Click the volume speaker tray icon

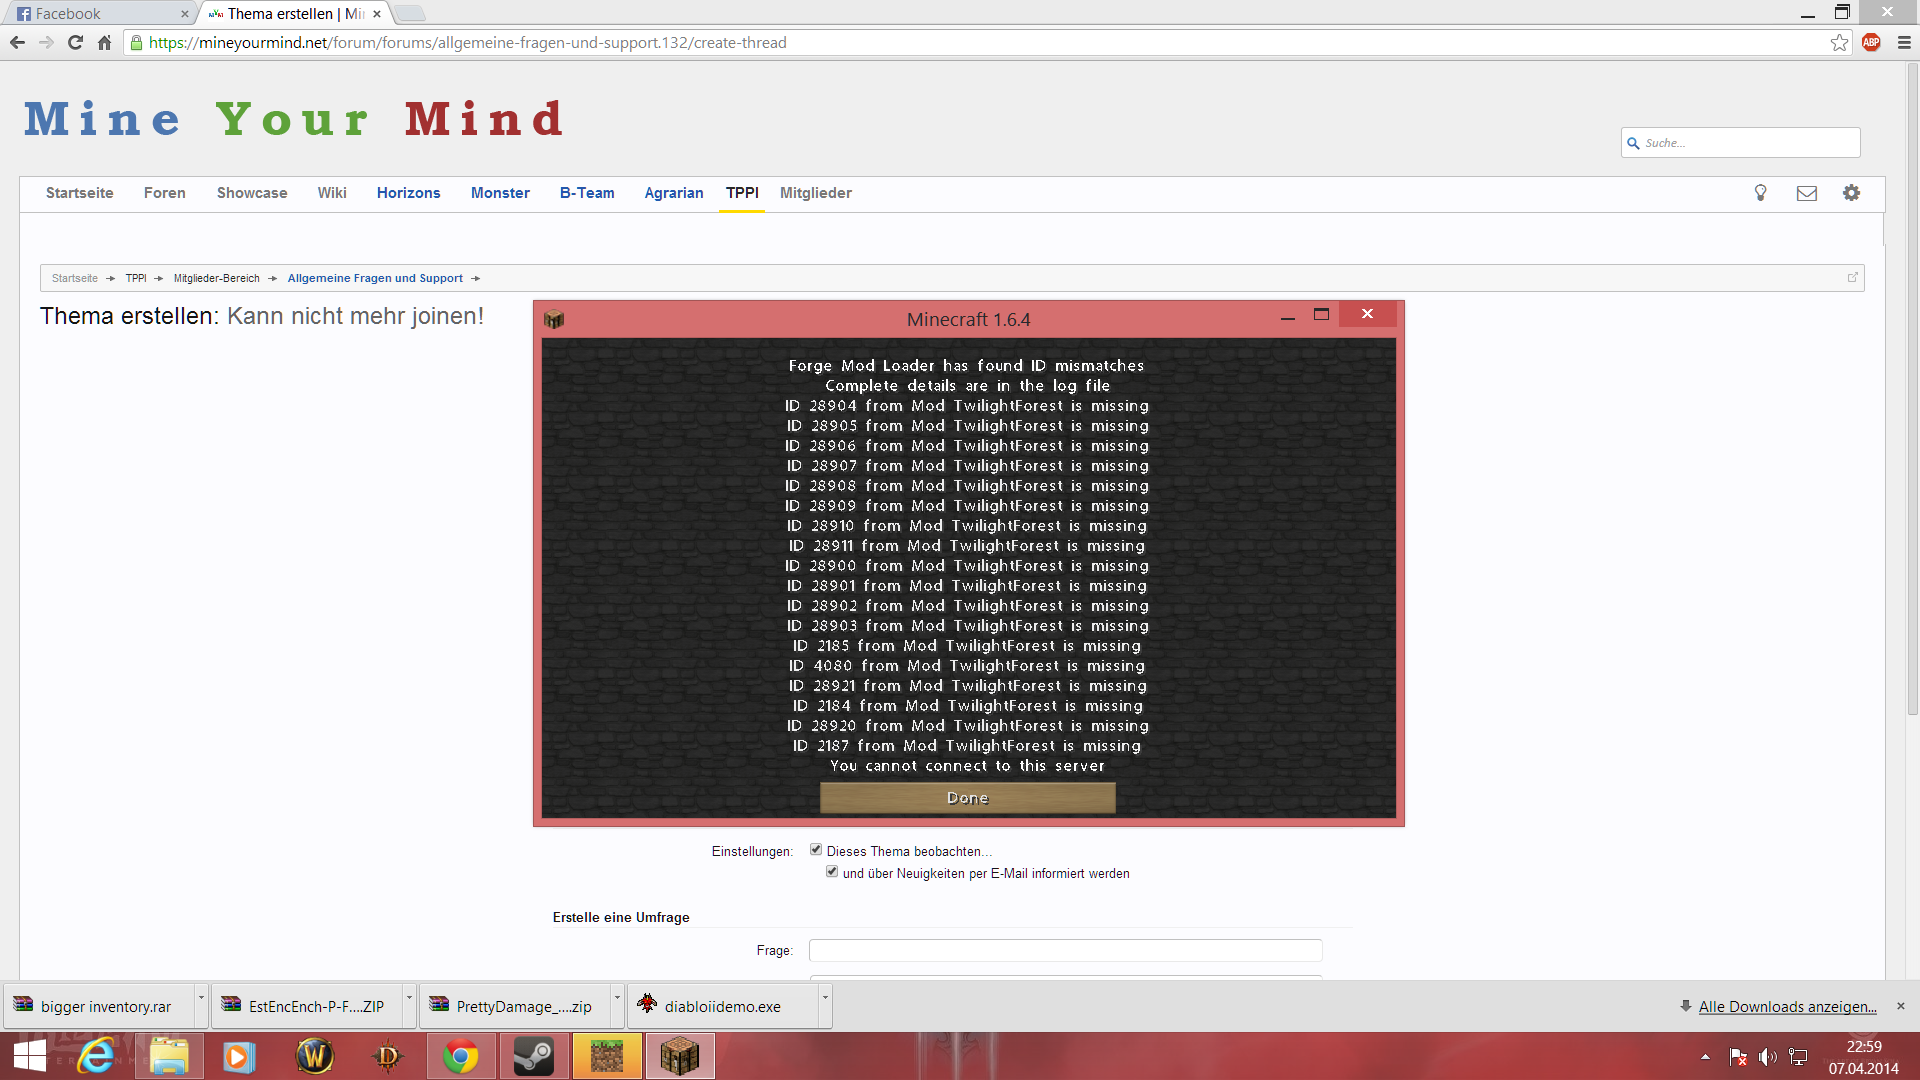1767,1057
